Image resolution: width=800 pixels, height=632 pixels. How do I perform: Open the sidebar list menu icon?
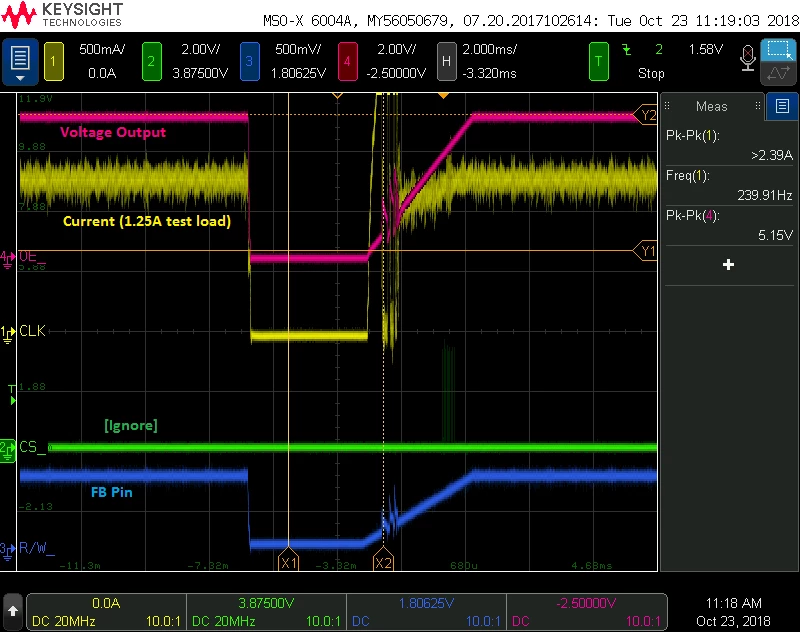coord(782,106)
